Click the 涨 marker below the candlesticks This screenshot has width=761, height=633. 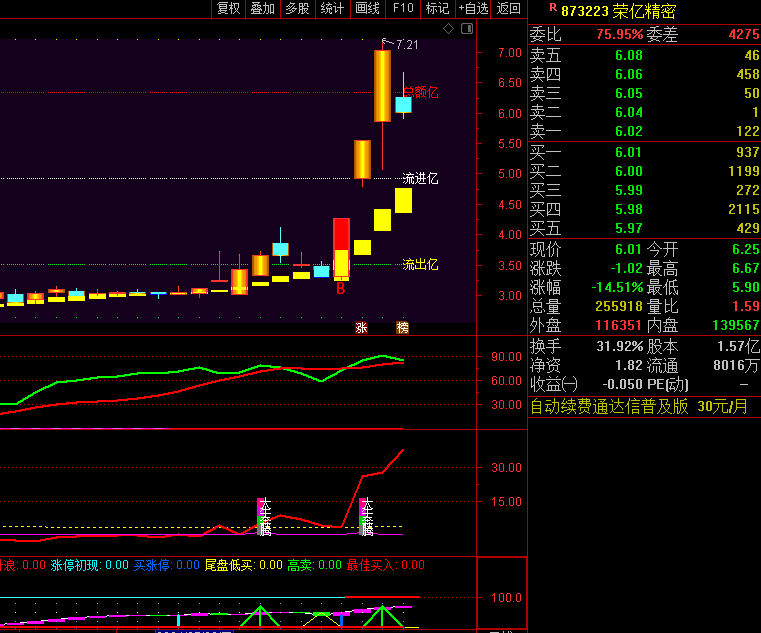[361, 327]
